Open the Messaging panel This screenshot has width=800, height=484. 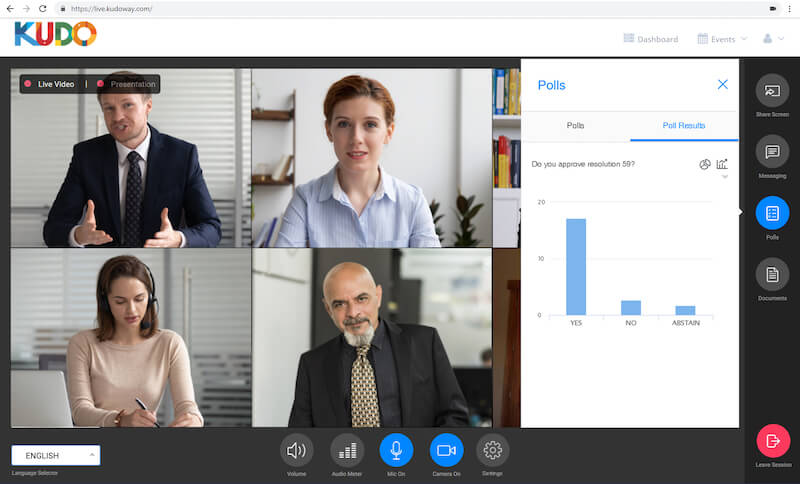(772, 151)
